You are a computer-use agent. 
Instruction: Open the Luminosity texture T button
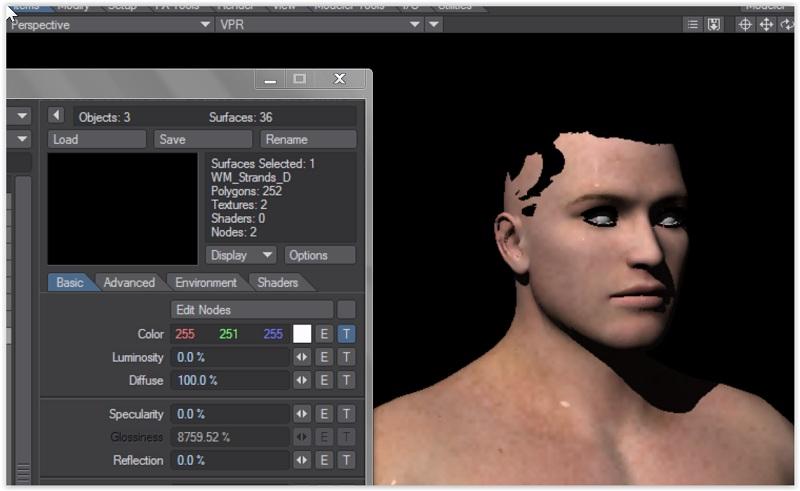click(346, 357)
